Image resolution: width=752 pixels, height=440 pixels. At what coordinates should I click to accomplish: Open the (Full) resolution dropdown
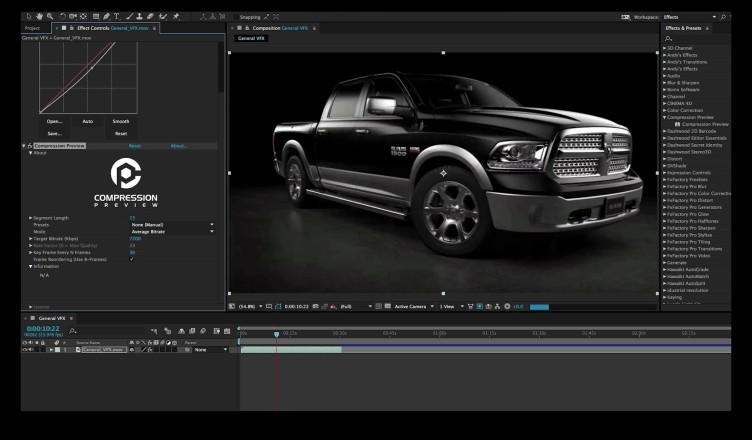tap(356, 307)
